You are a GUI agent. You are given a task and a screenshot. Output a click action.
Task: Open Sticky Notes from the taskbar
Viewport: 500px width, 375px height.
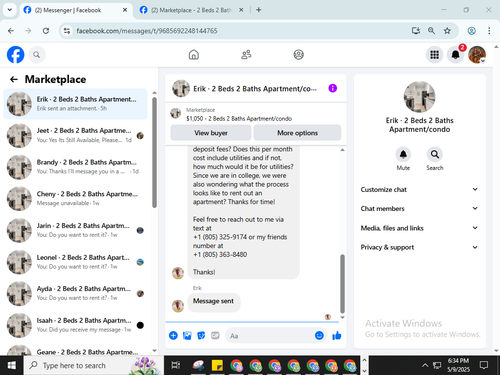217,365
